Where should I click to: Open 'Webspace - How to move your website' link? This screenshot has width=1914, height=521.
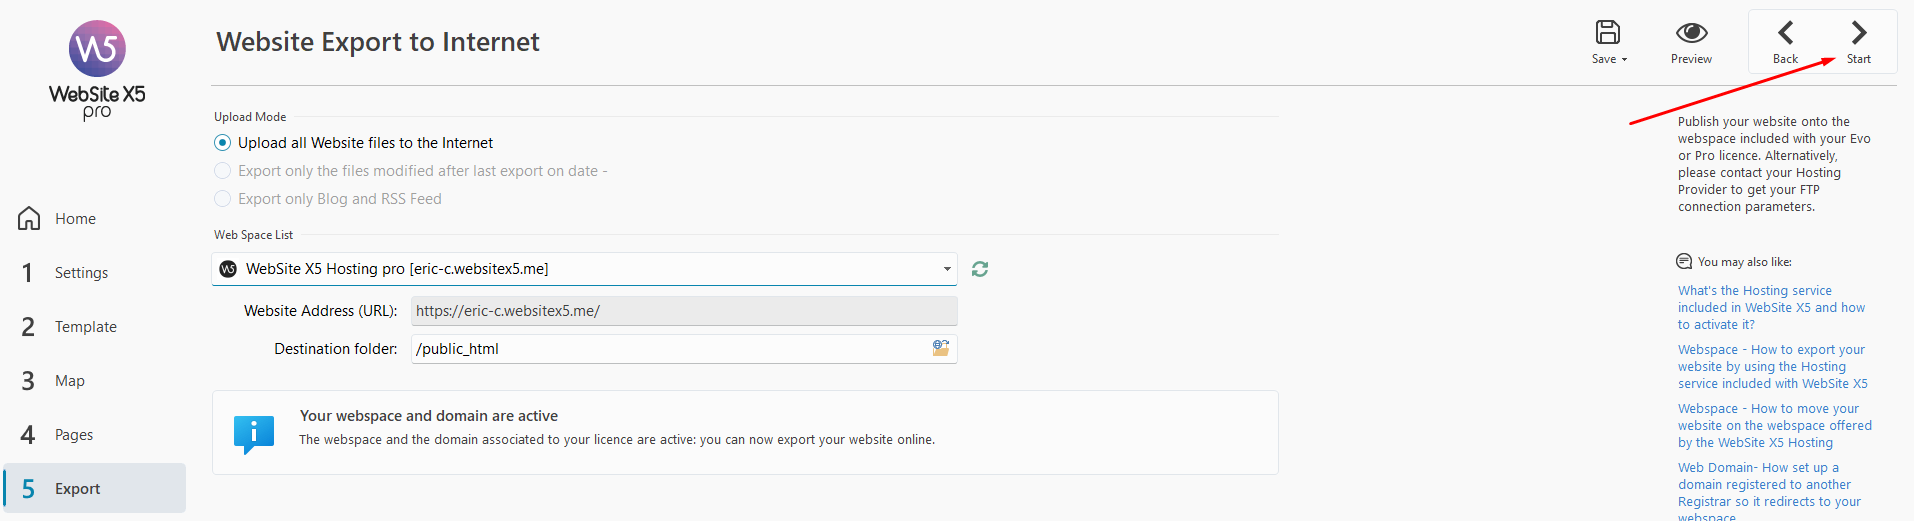[1774, 426]
